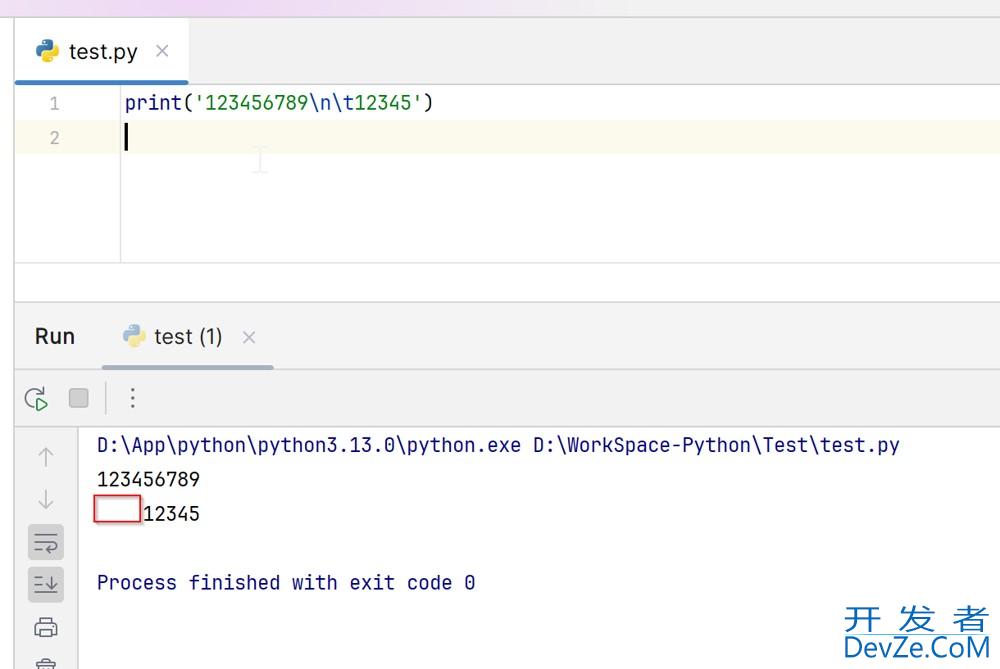
Task: Select the test.py editor tab
Action: tap(102, 52)
